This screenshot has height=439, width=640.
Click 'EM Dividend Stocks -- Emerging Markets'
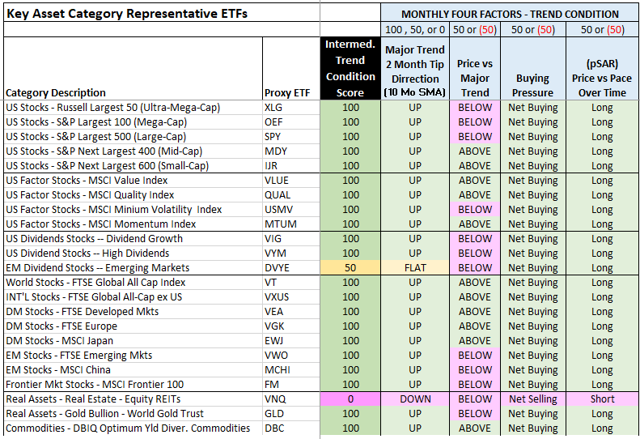(x=98, y=268)
